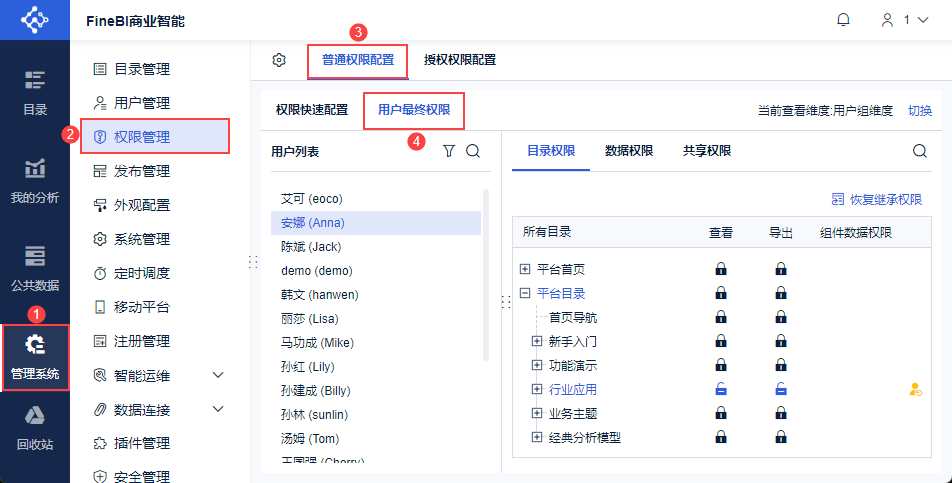Toggle 导出 lock for 经典分析模型
This screenshot has width=952, height=483.
pos(781,437)
